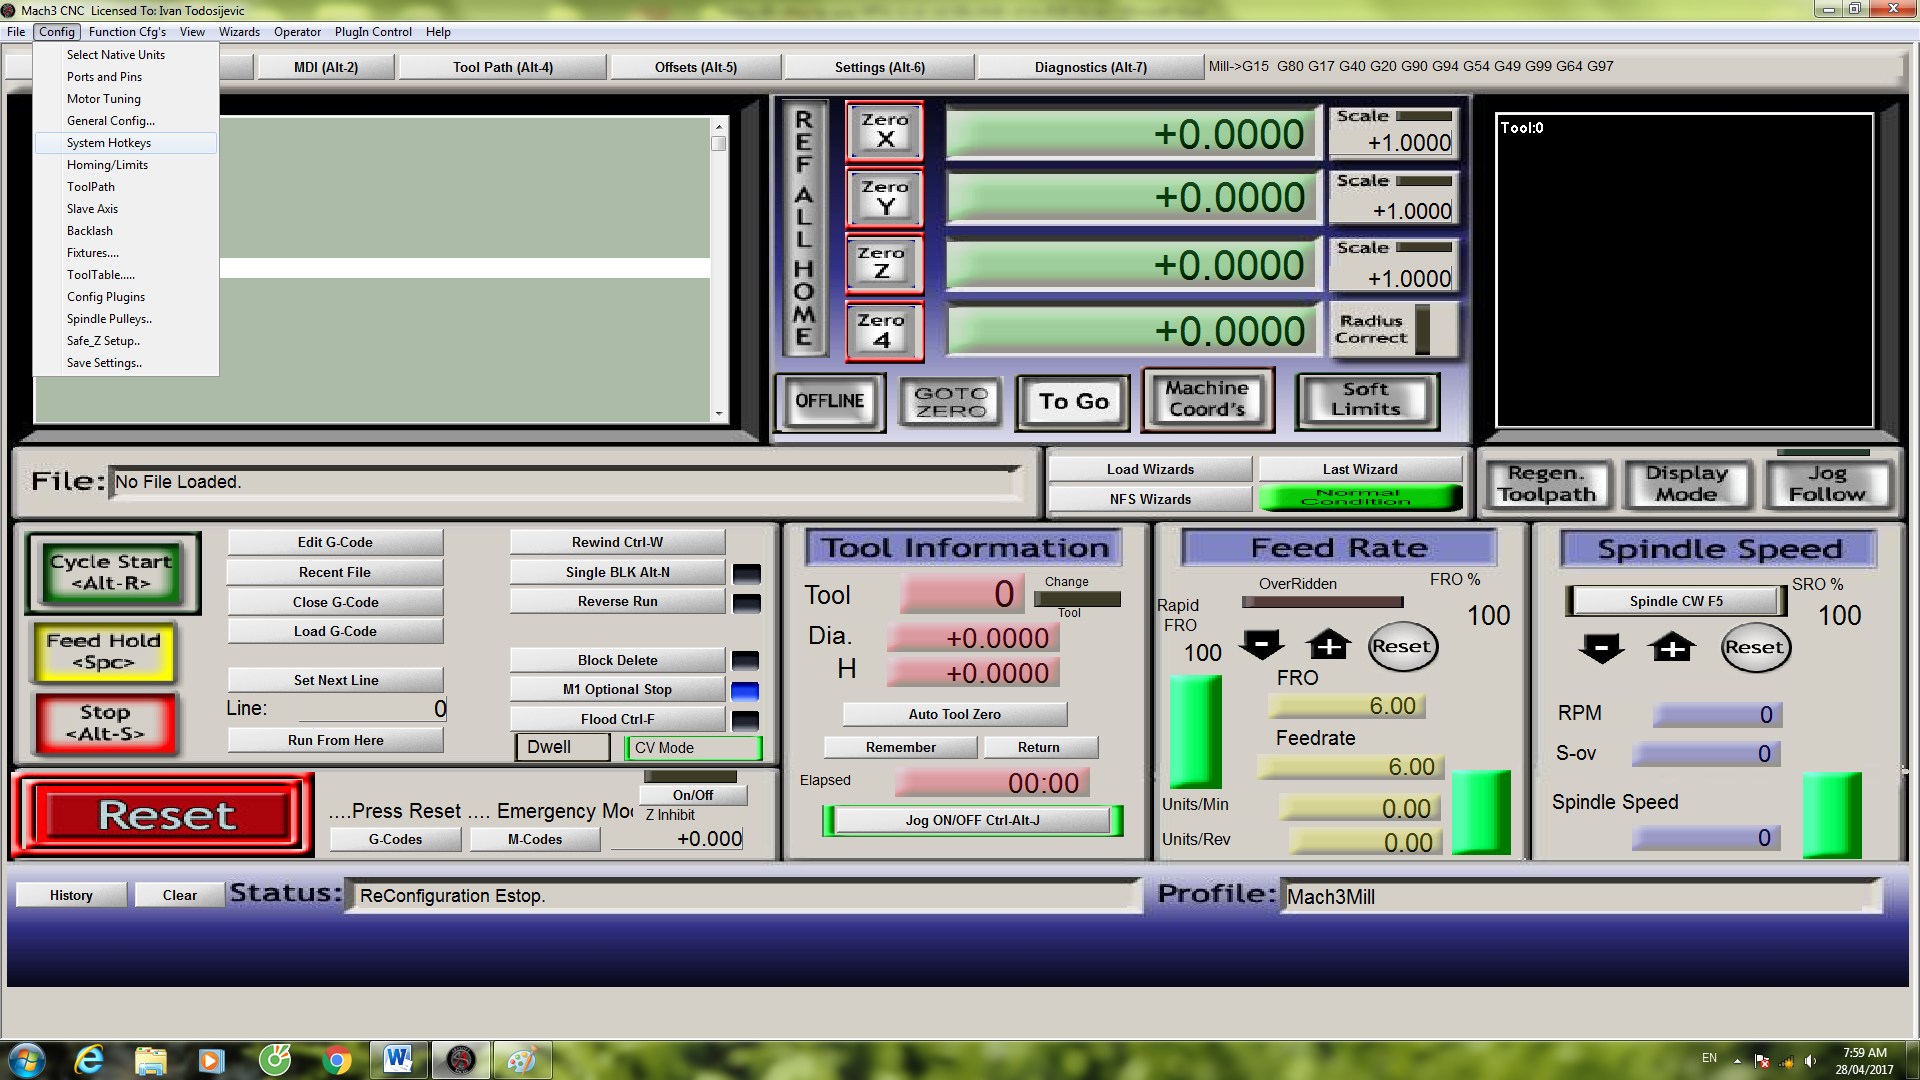Toggle Soft Limits on
This screenshot has height=1080, width=1920.
[1366, 400]
